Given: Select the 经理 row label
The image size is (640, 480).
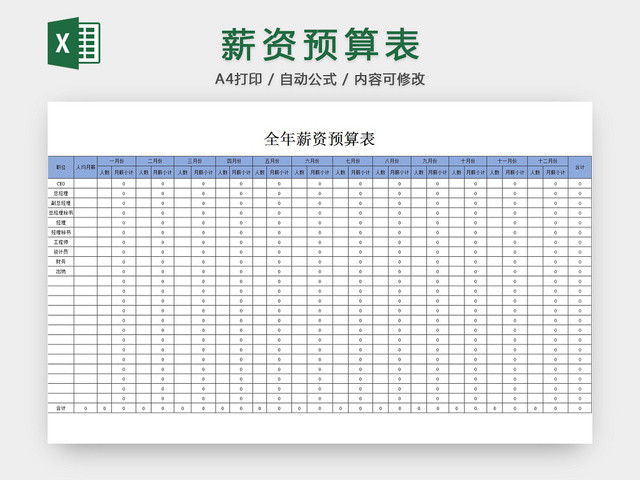Looking at the screenshot, I should (x=61, y=223).
